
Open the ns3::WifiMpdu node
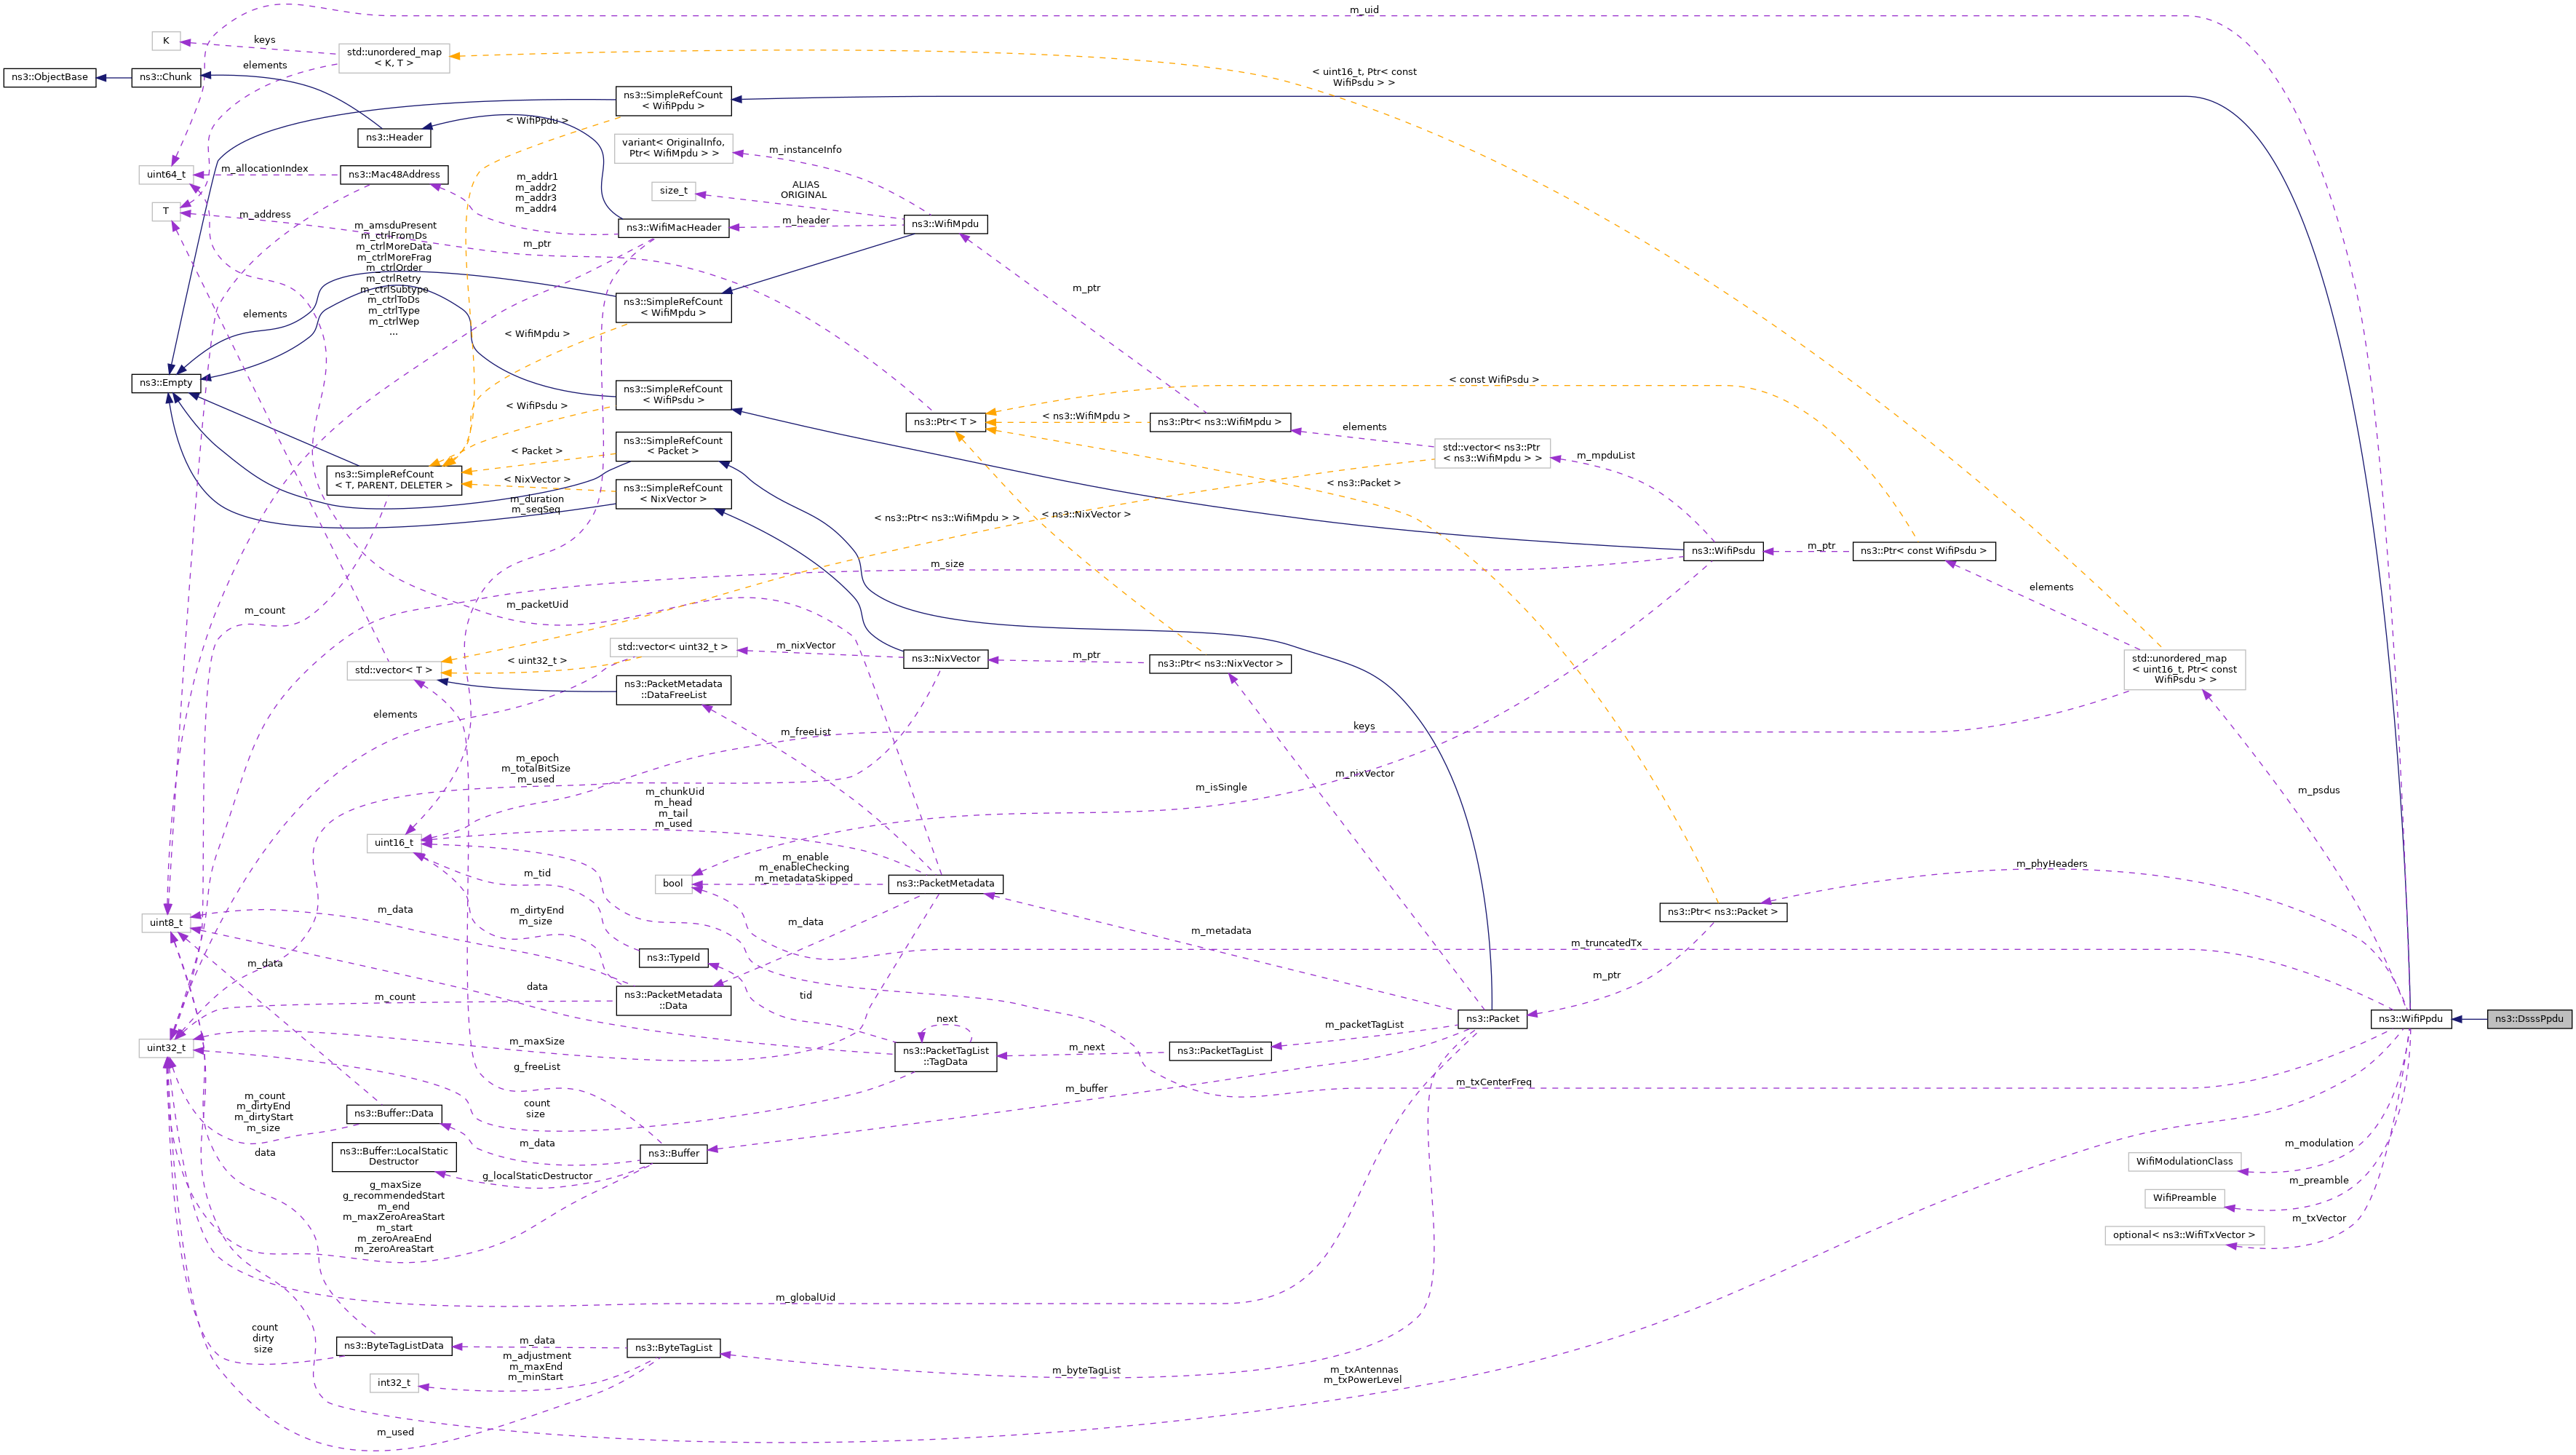(945, 224)
